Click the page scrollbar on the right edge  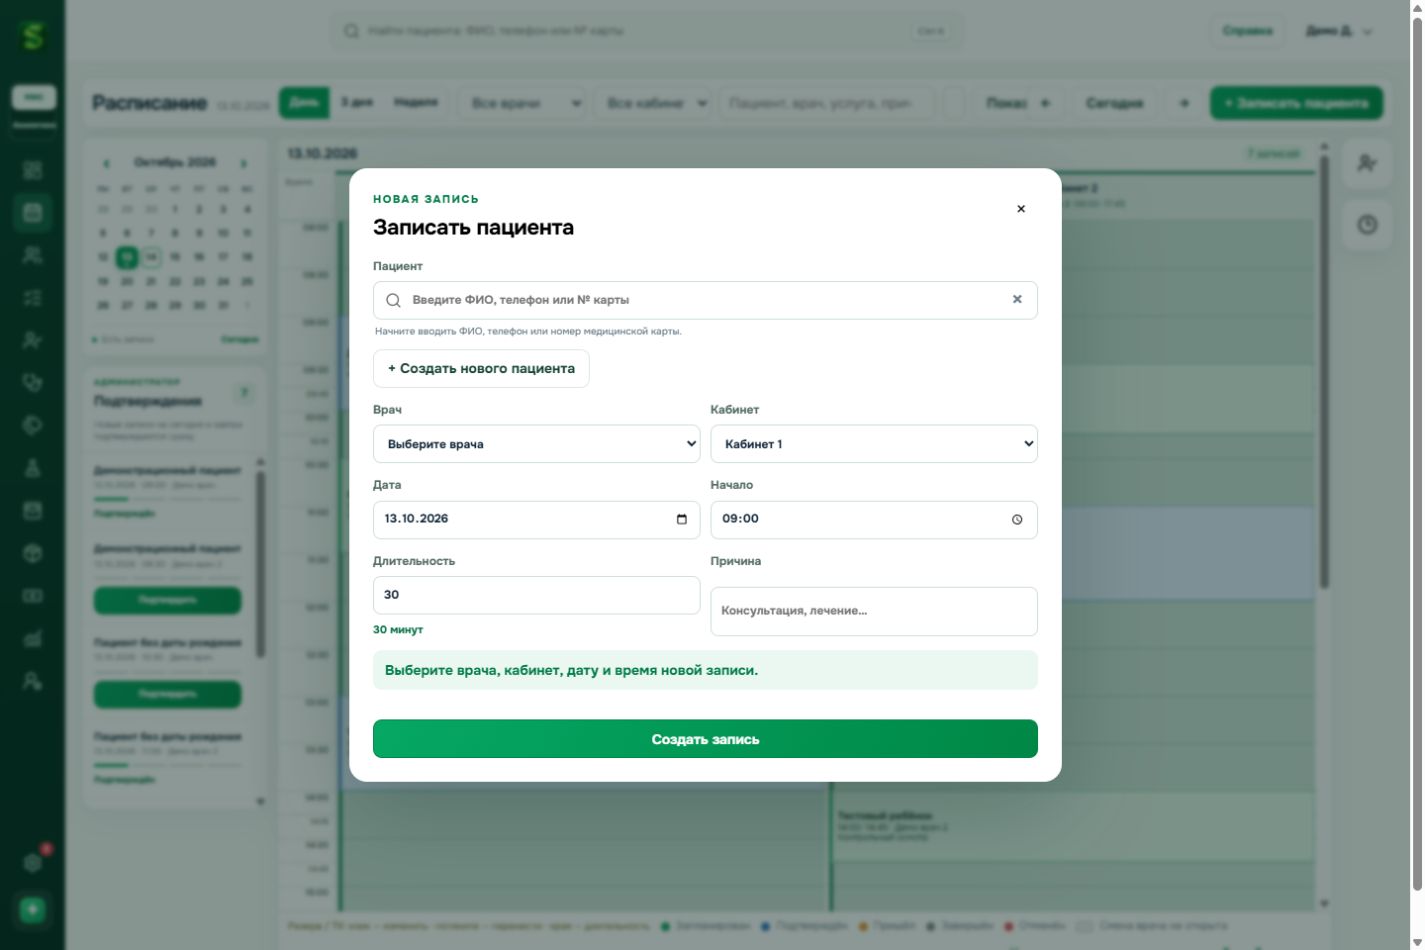[1417, 455]
